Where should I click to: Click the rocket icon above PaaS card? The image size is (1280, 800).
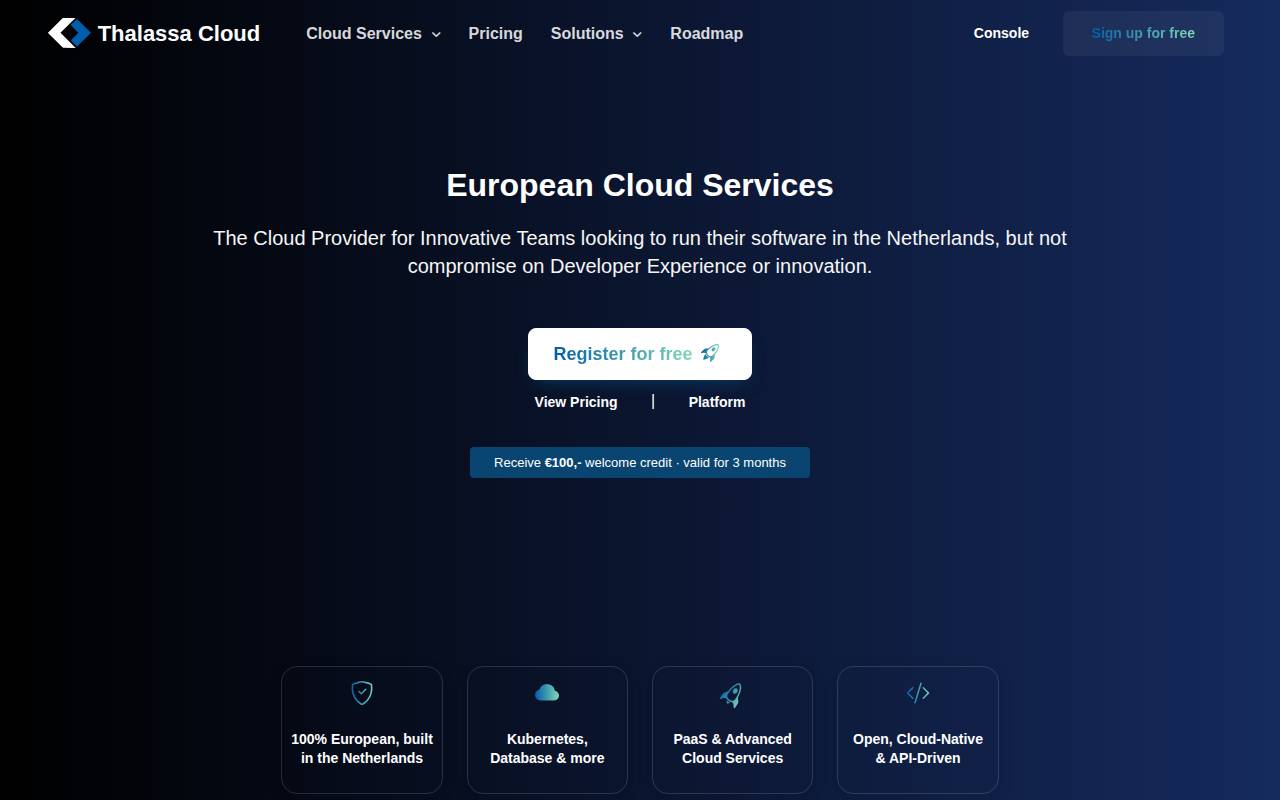coord(732,694)
